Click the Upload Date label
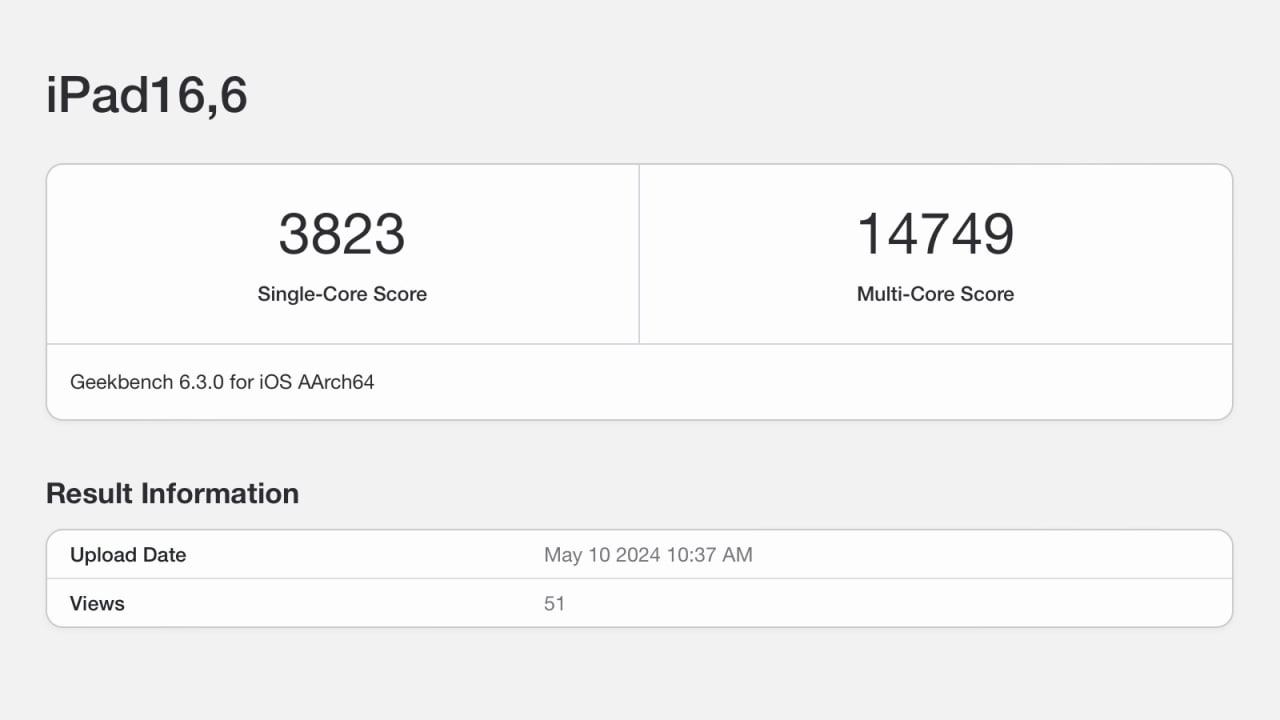Image resolution: width=1280 pixels, height=720 pixels. [x=128, y=555]
